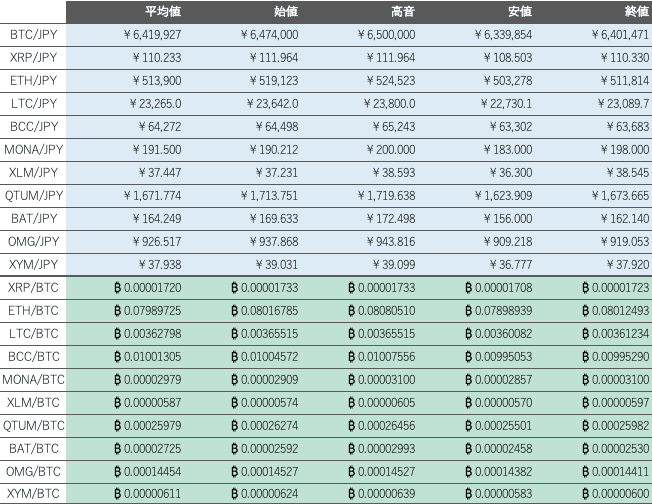Image resolution: width=652 pixels, height=504 pixels.
Task: Click XLM/JPY high cell ¥38.593
Action: (394, 172)
